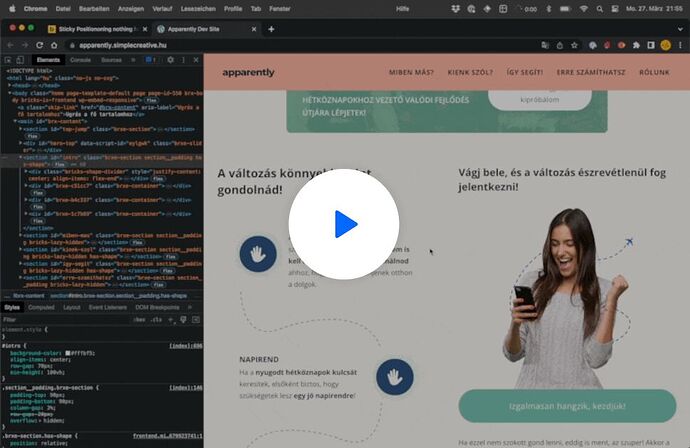Image resolution: width=690 pixels, height=448 pixels.
Task: Play the video with the big play button
Action: [x=344, y=224]
